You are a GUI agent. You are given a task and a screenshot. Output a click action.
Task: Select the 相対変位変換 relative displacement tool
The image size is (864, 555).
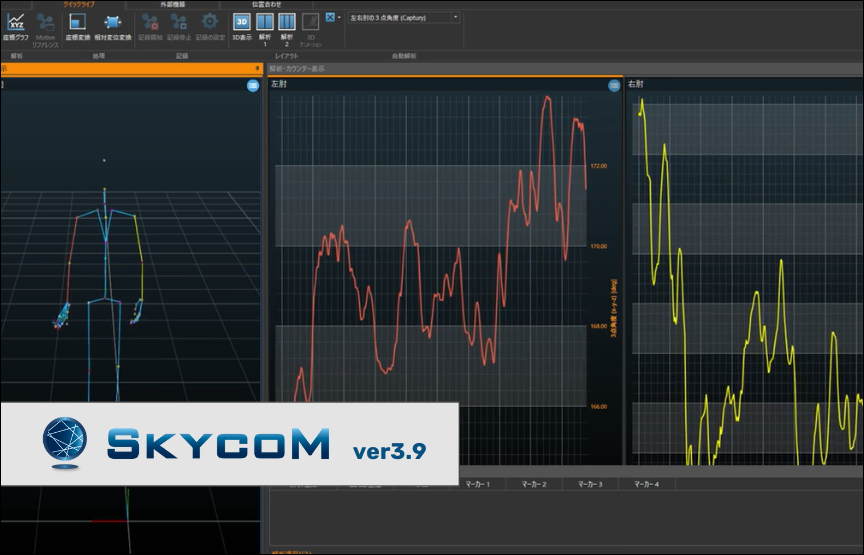coord(113,26)
